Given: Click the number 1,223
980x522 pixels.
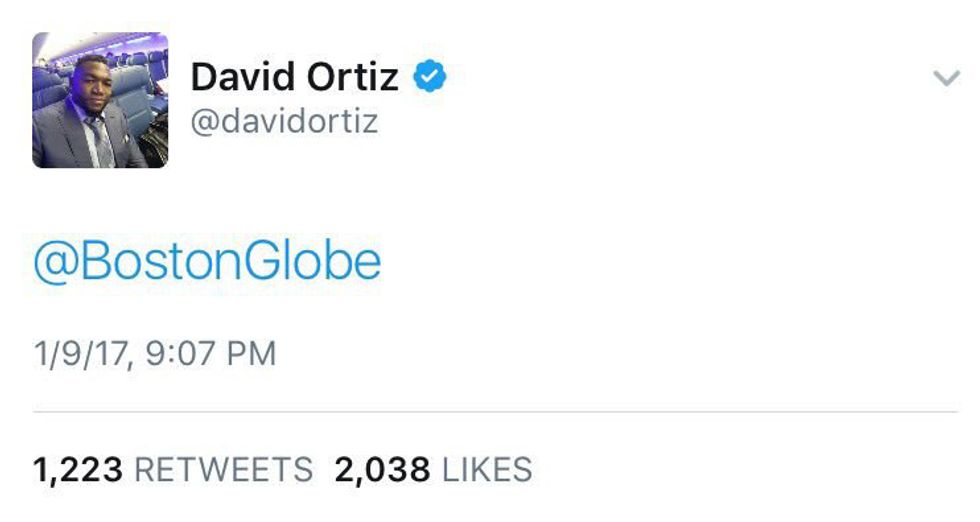Looking at the screenshot, I should tap(78, 469).
